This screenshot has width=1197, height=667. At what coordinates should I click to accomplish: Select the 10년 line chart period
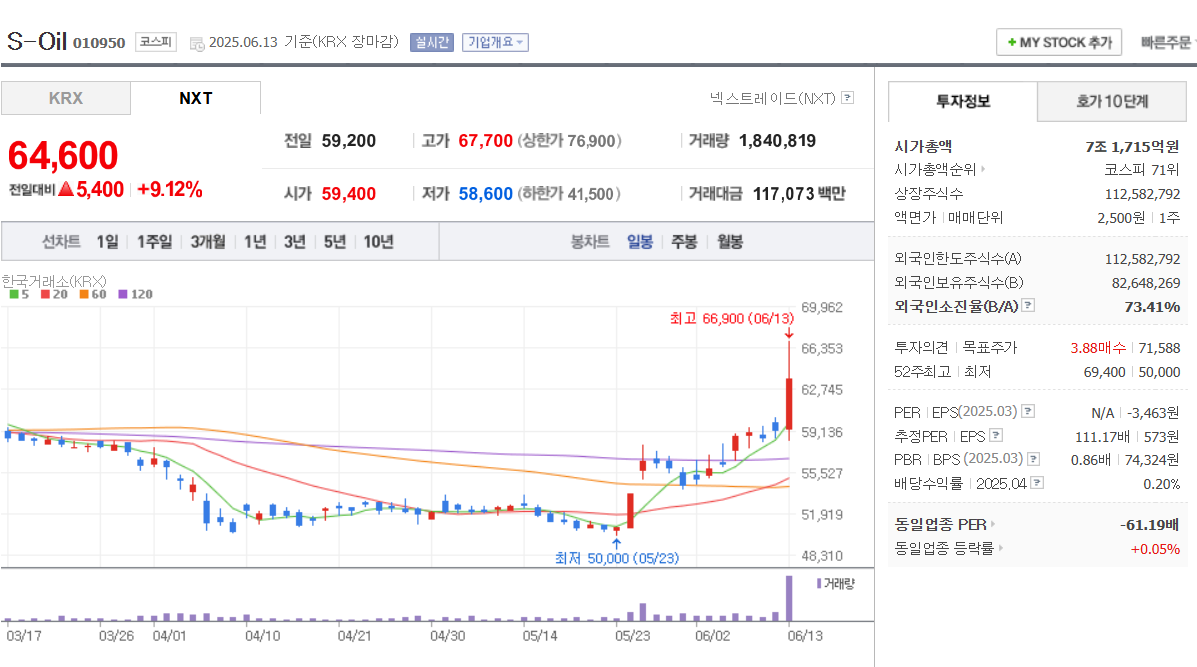[x=378, y=242]
